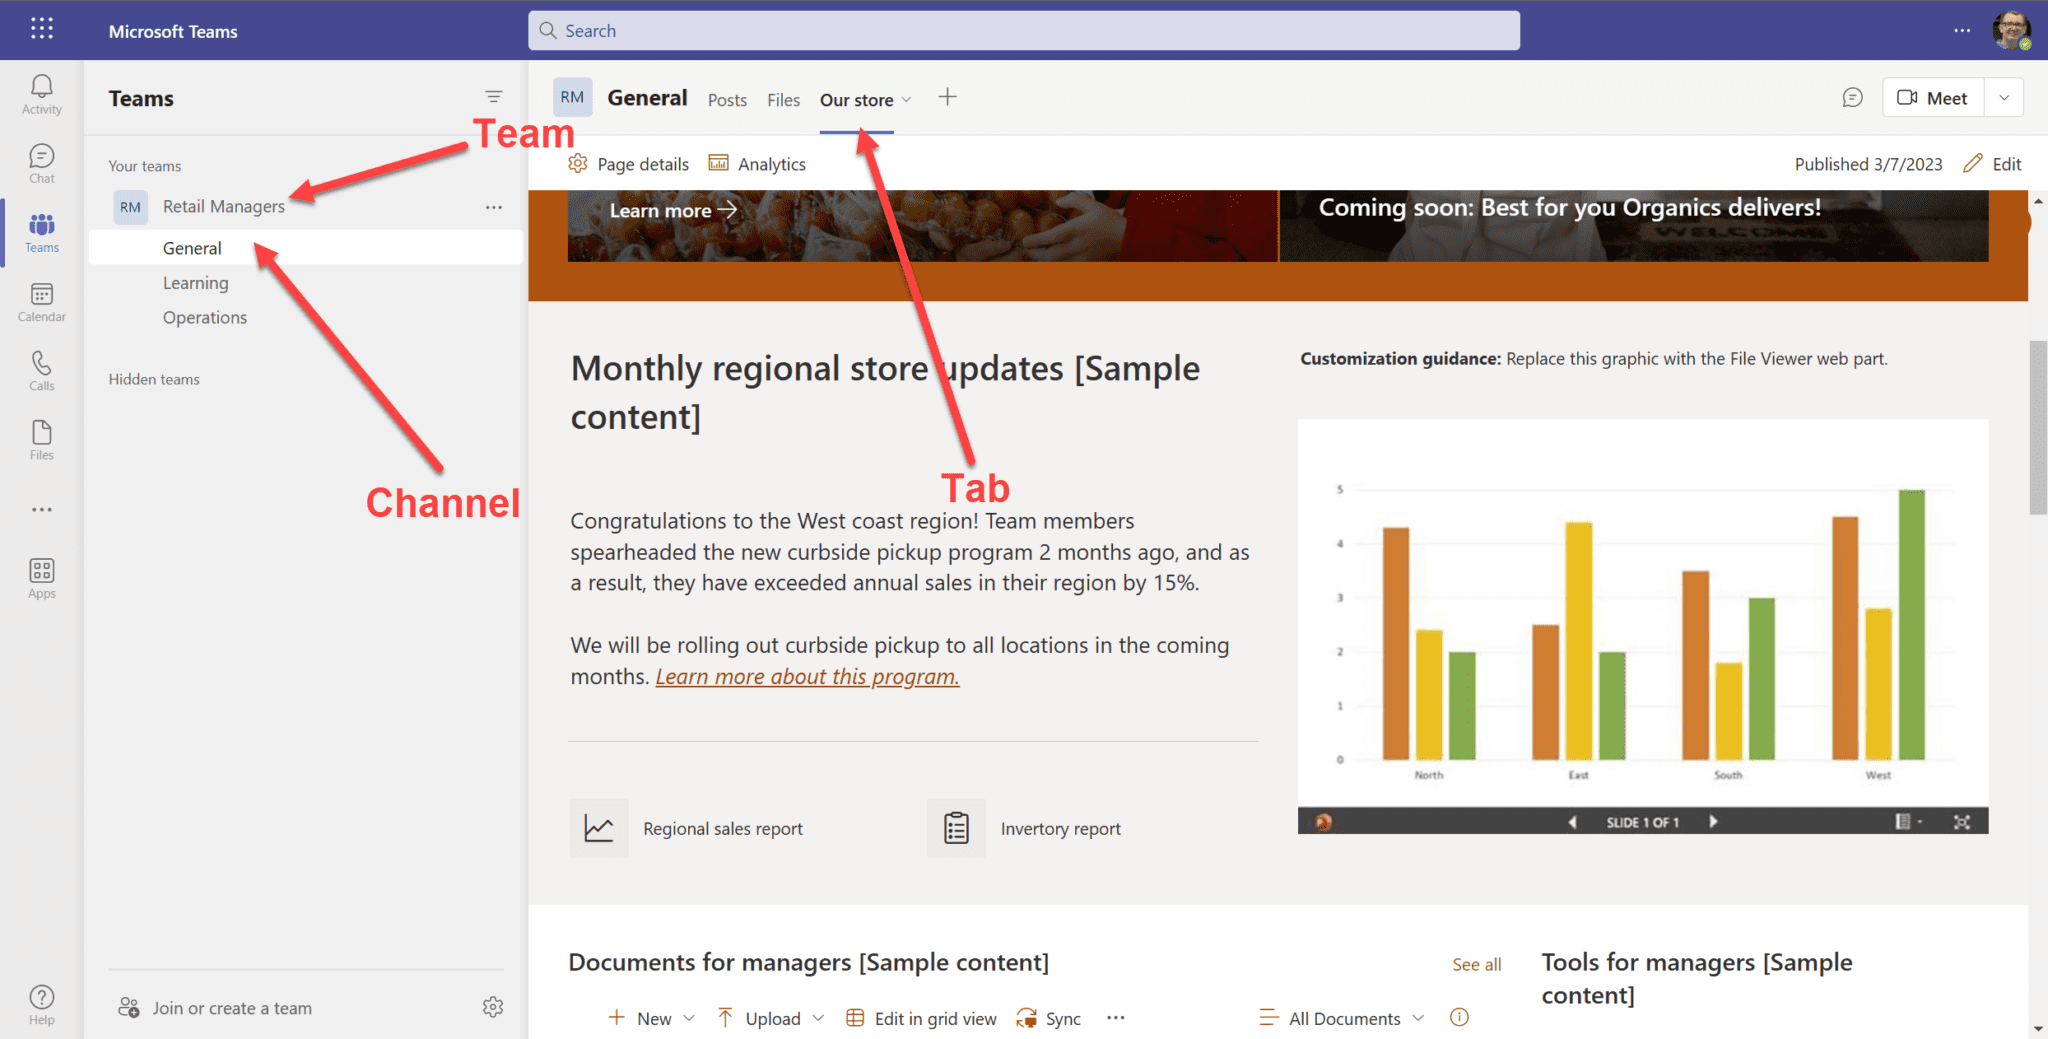Sync the manager documents library

[x=1048, y=1017]
